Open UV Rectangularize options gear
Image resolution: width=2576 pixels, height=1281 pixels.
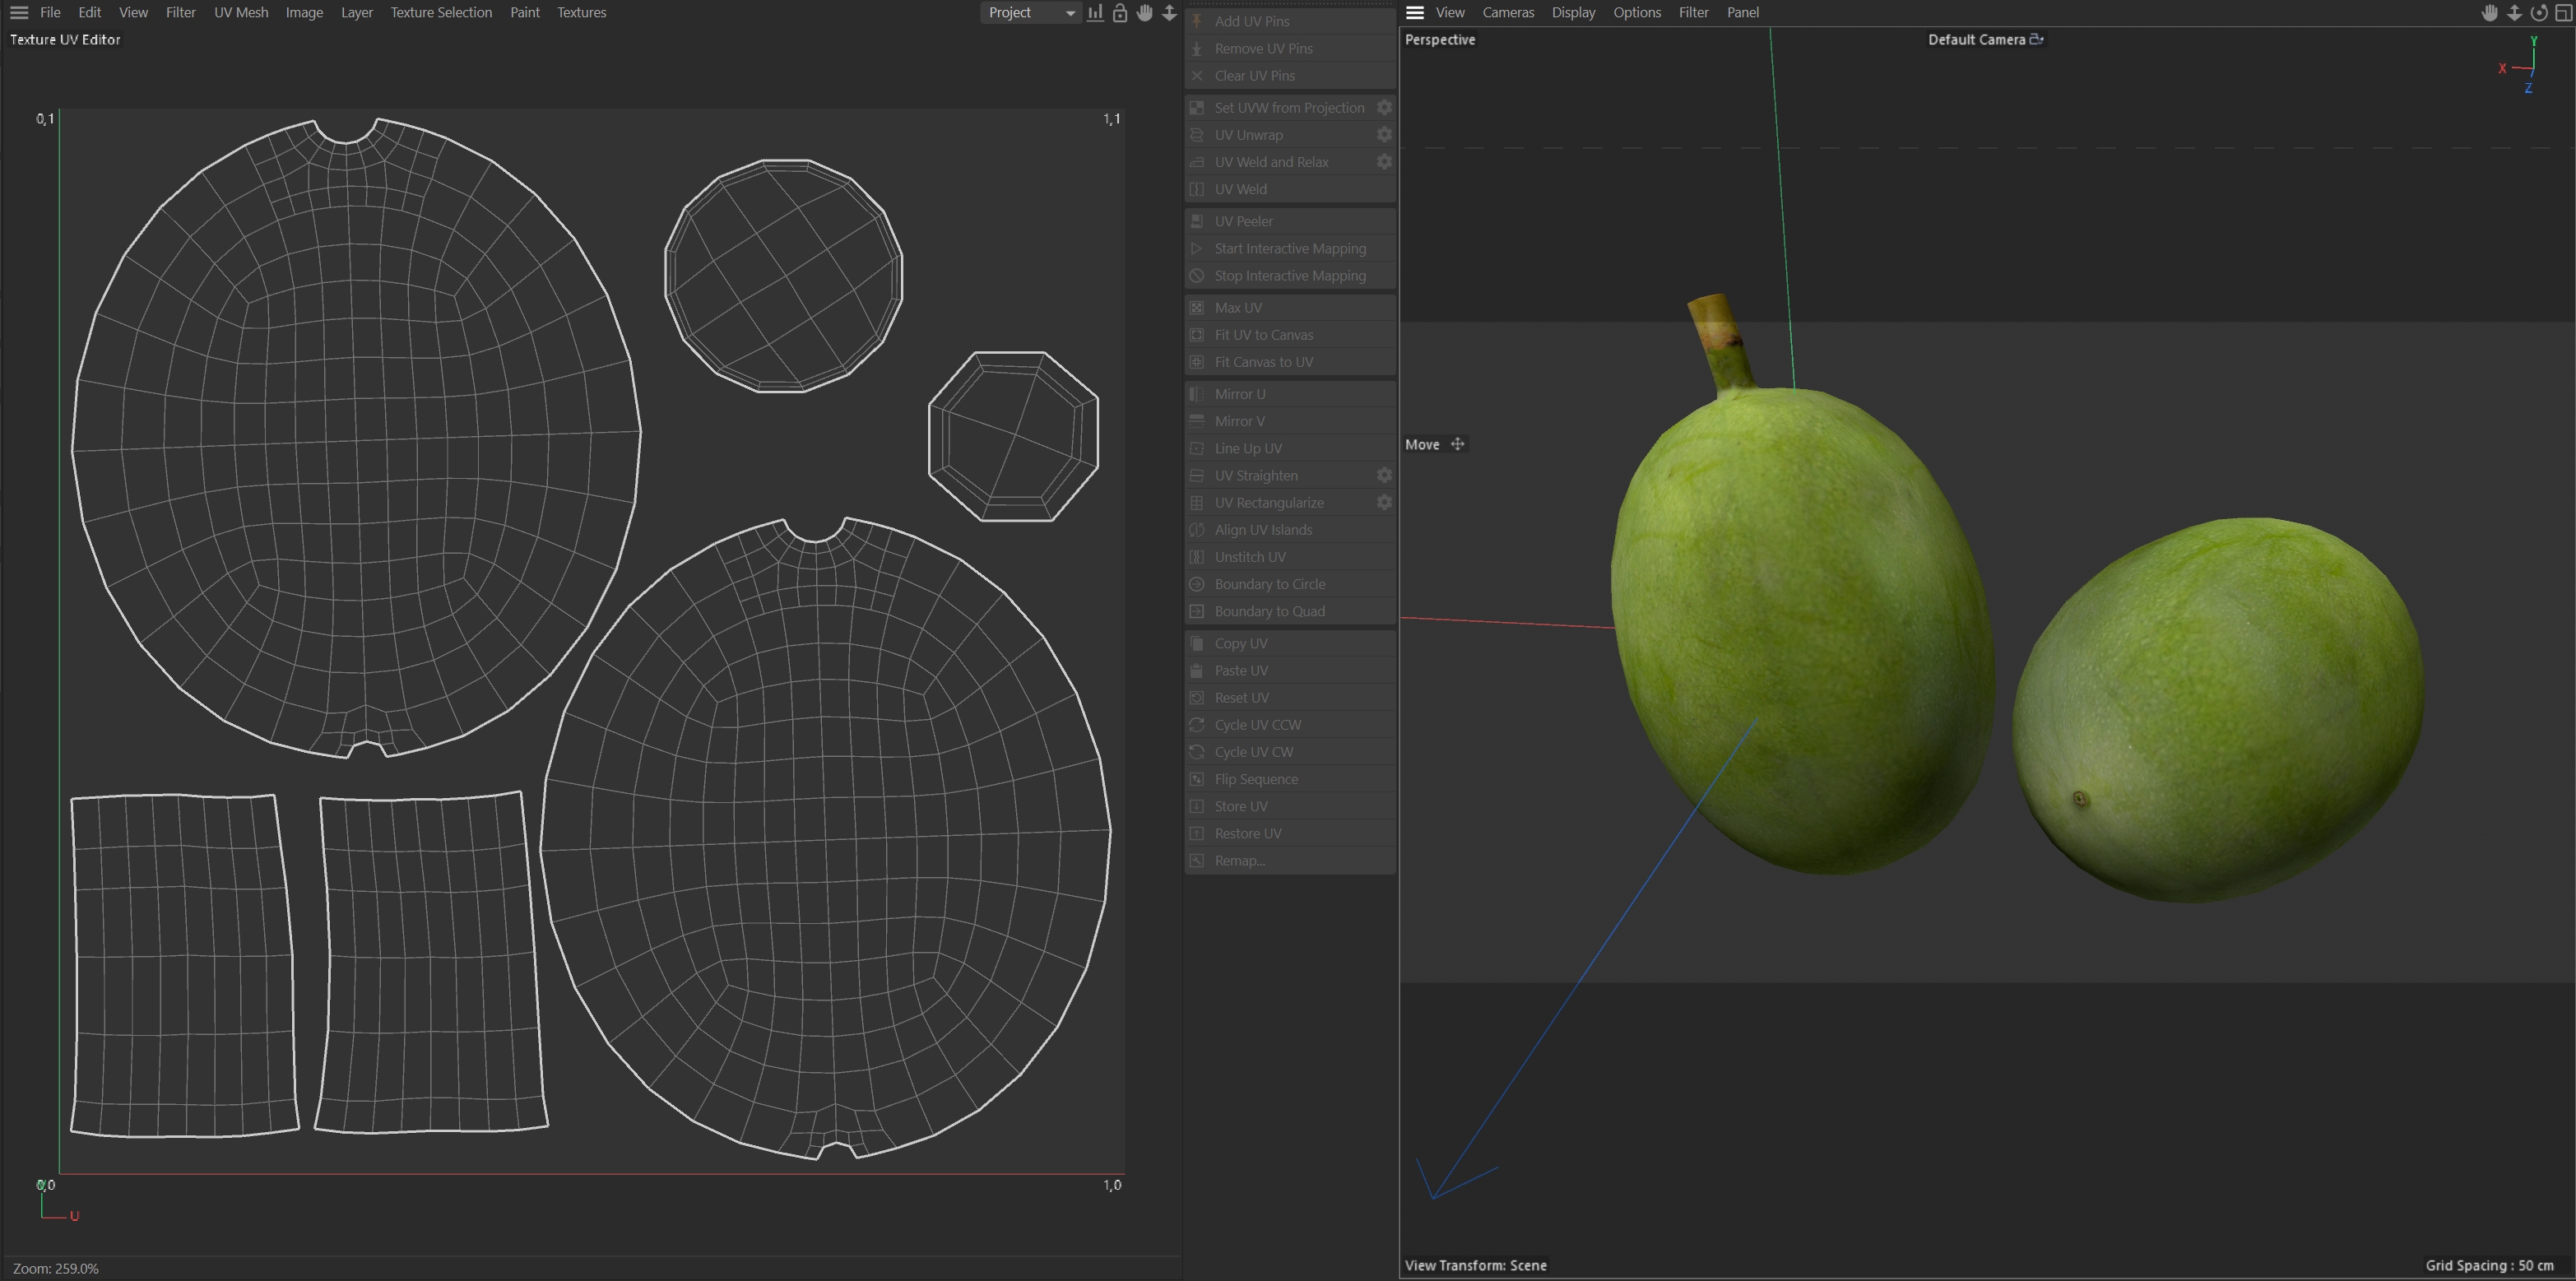(1384, 503)
